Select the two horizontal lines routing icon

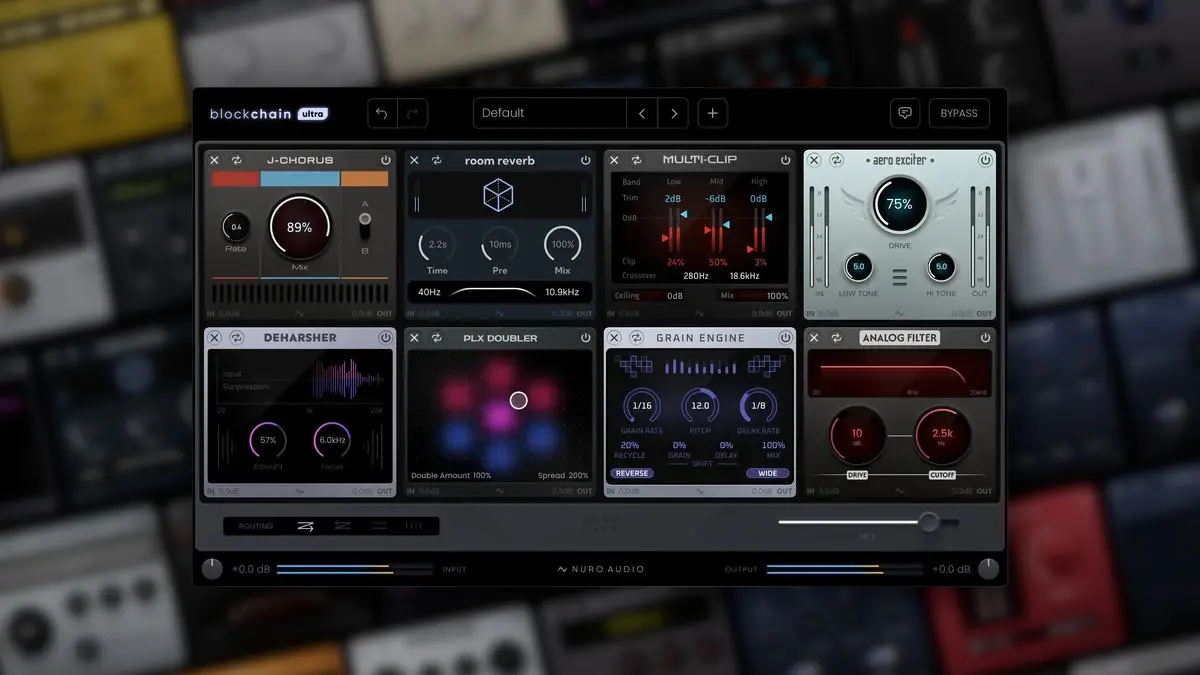pos(378,526)
